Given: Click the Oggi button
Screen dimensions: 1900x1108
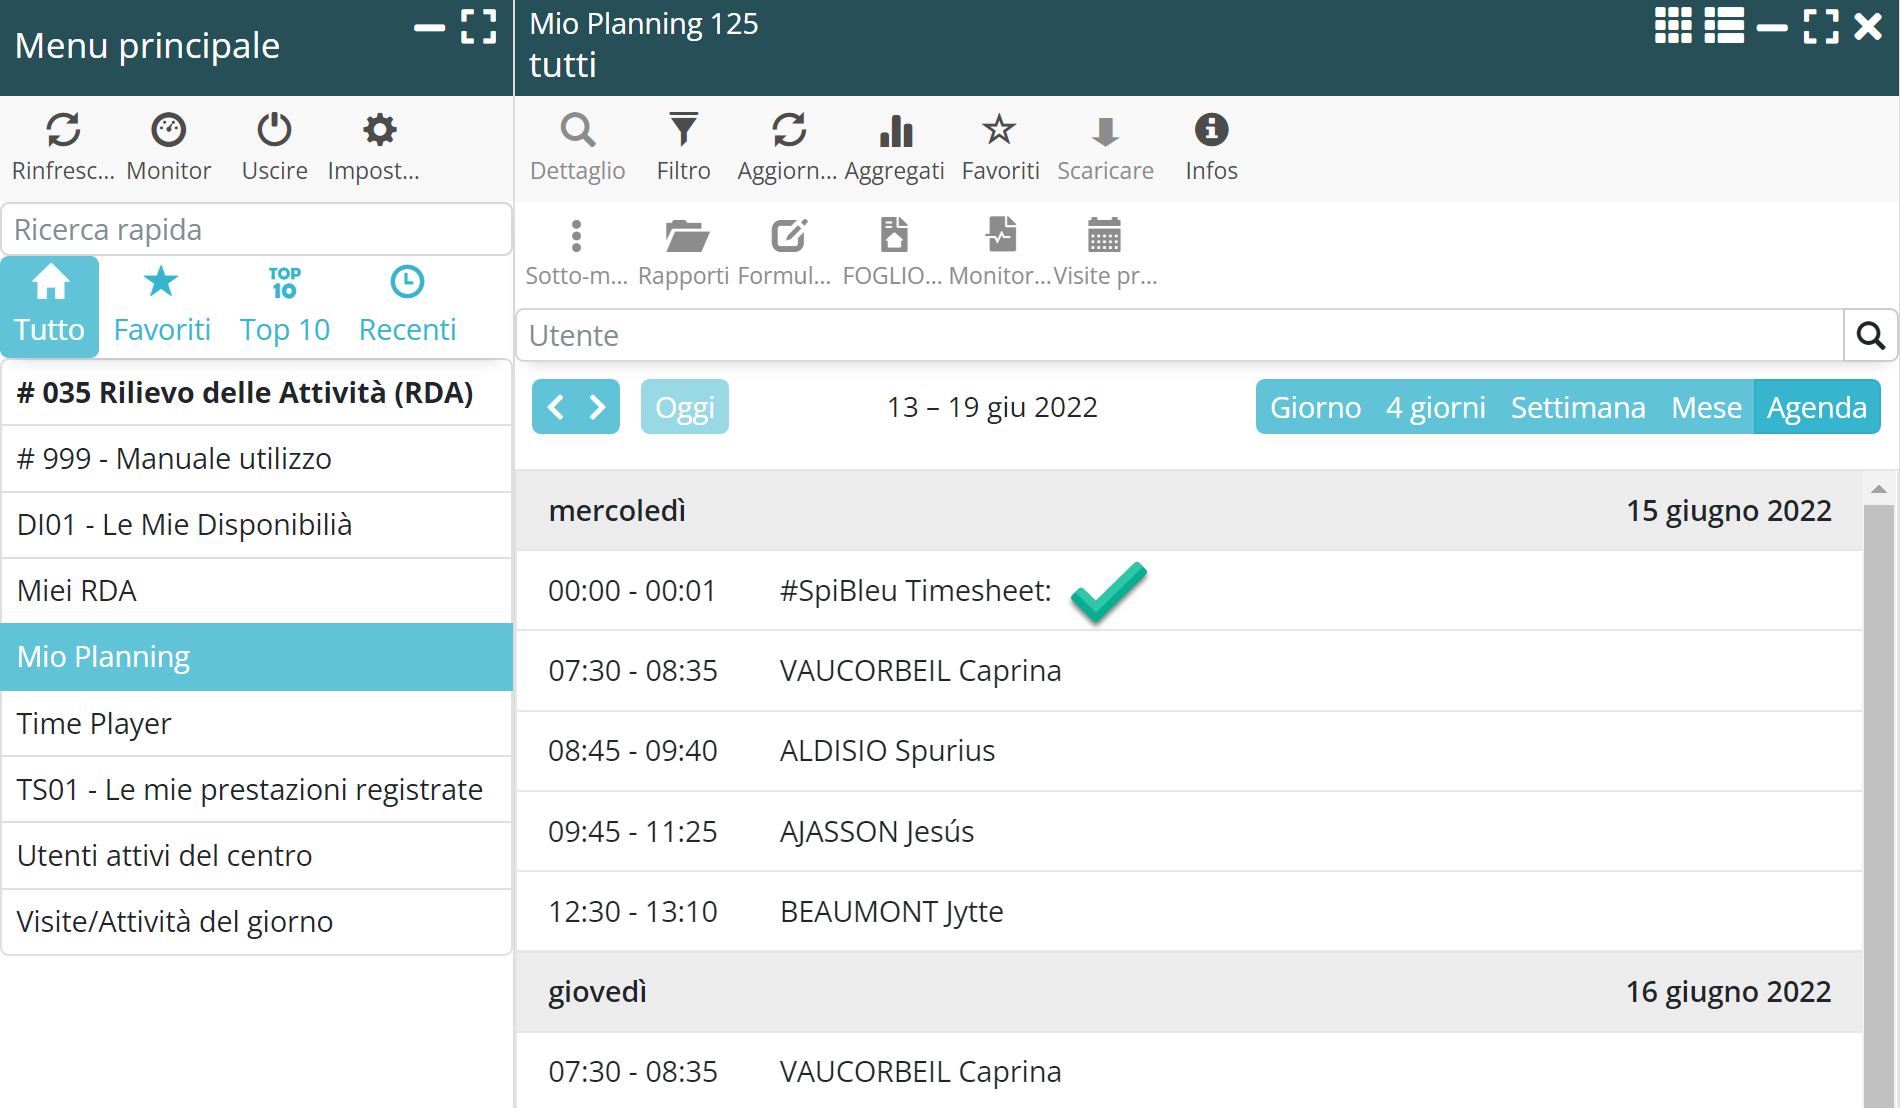Looking at the screenshot, I should pos(684,407).
